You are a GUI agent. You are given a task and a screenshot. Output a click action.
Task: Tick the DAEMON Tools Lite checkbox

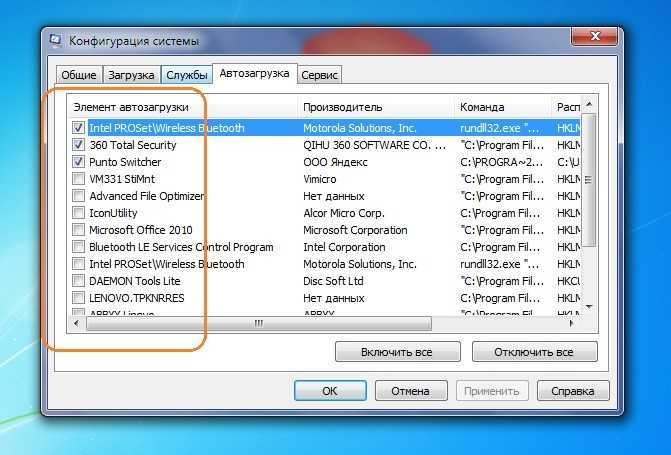tap(78, 281)
